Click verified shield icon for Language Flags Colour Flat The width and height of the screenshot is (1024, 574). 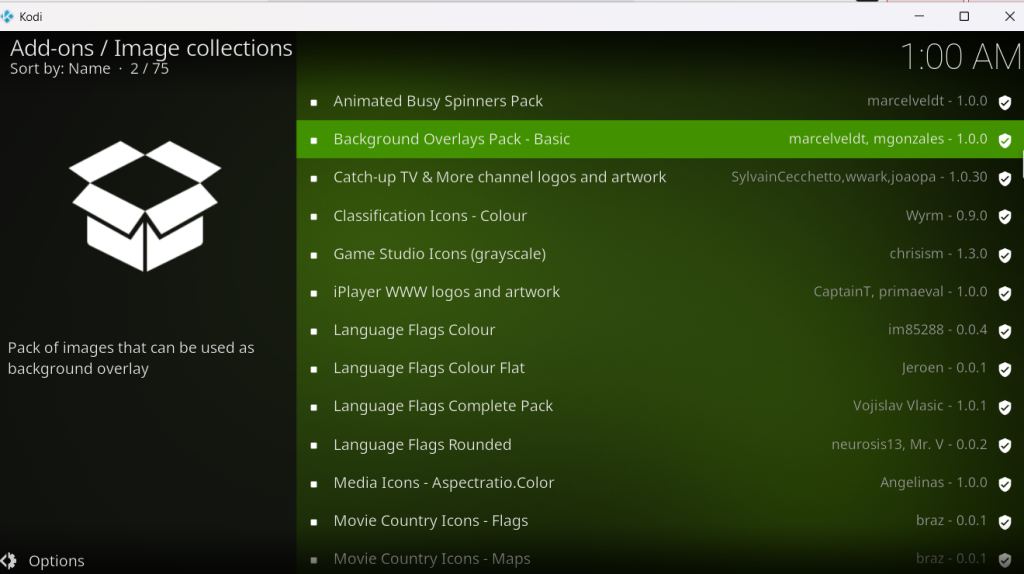pos(1005,369)
